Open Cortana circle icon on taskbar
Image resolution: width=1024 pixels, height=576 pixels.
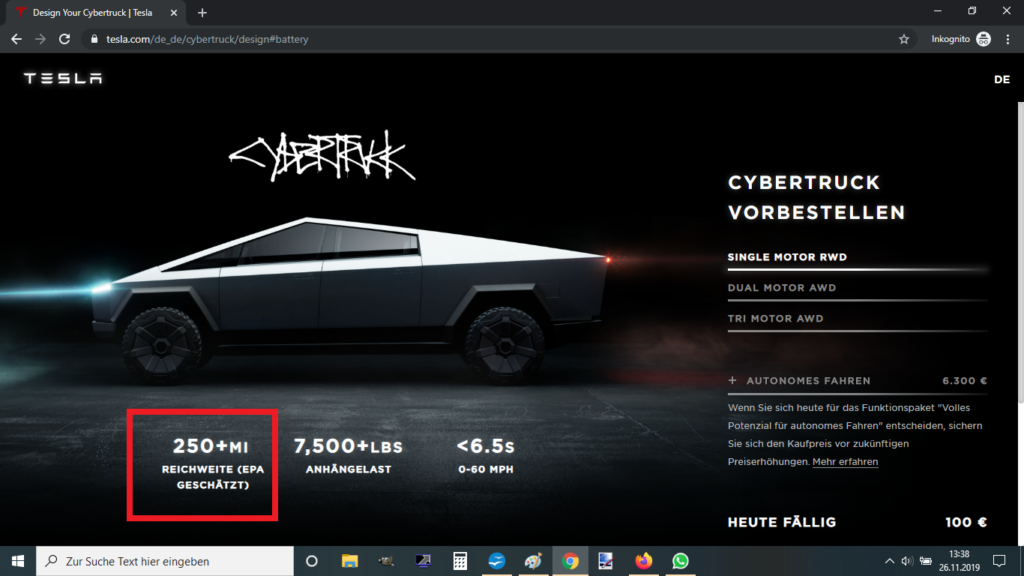pos(312,561)
